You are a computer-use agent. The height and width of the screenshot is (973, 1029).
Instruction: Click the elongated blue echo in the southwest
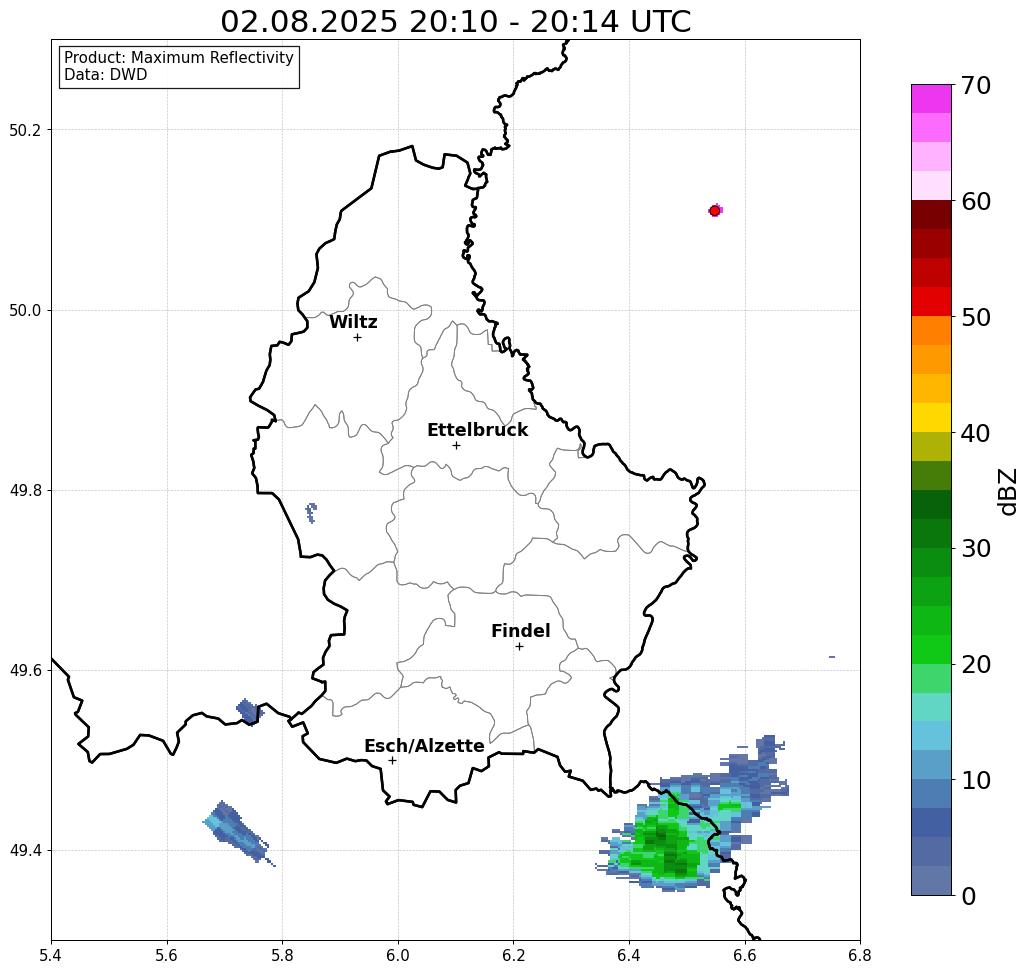pyautogui.click(x=238, y=832)
